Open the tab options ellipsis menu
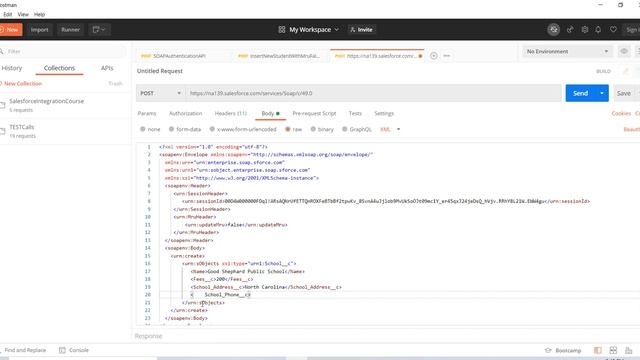 447,56
